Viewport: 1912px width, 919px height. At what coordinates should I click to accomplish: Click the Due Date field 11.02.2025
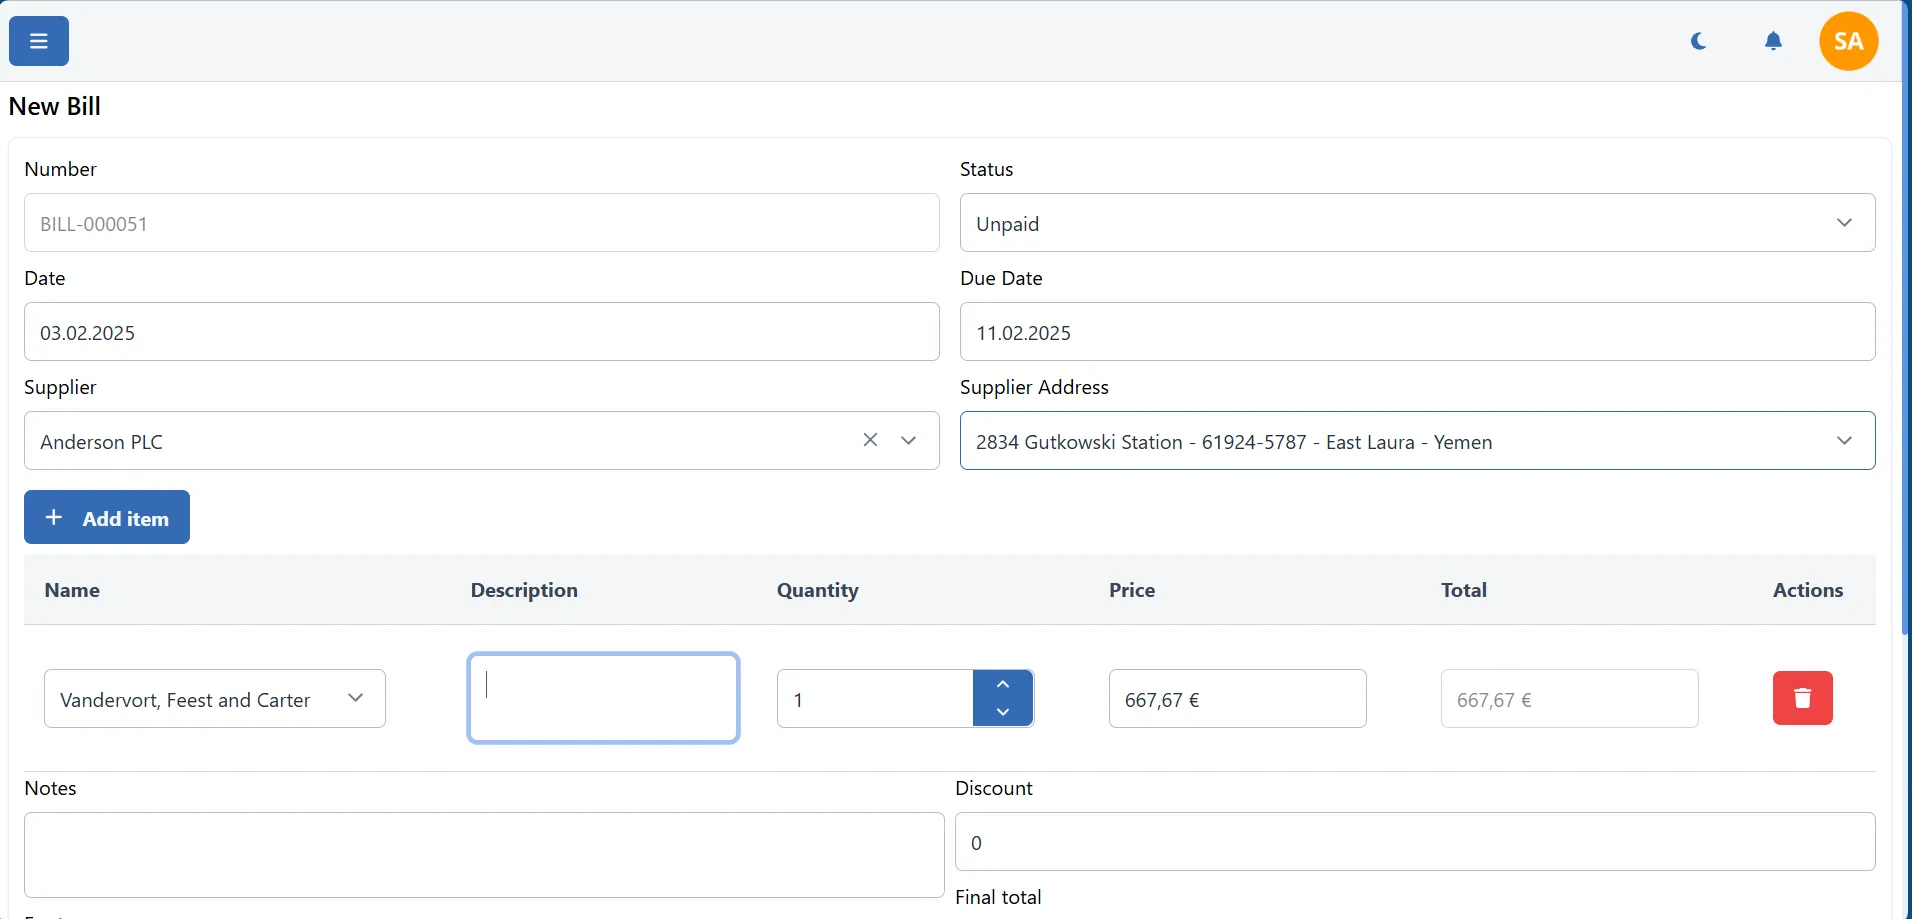(x=1416, y=332)
